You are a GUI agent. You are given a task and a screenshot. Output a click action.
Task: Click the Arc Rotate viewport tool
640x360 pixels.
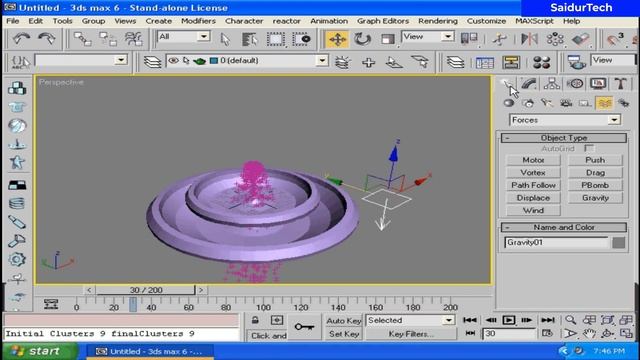(x=607, y=334)
